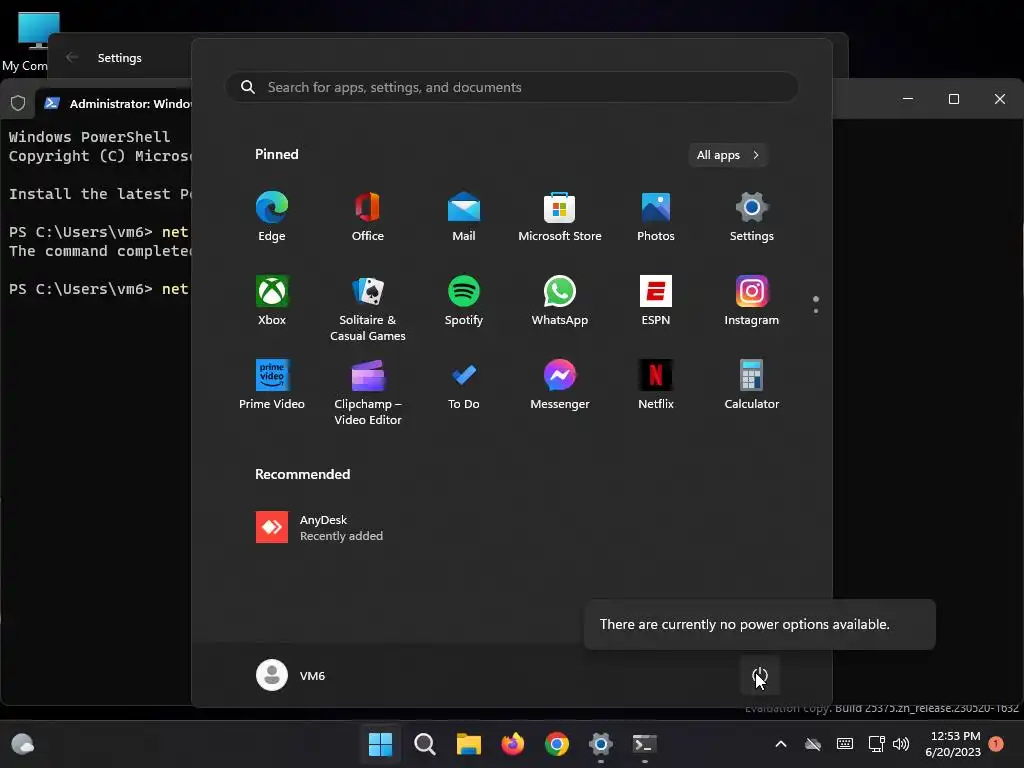Open the pinned Settings app in Start menu
This screenshot has height=768, width=1024.
tap(752, 216)
